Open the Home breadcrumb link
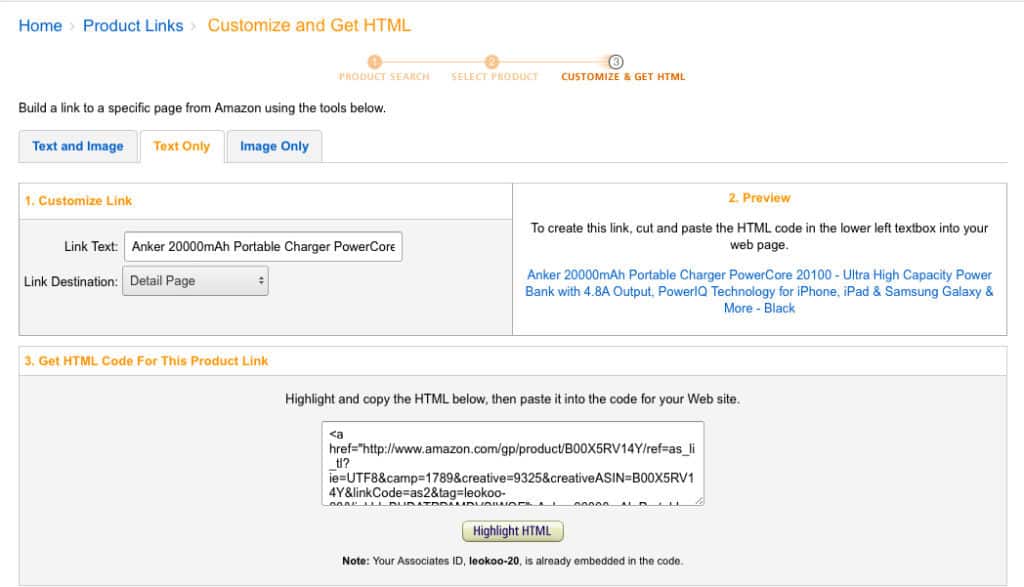 pos(40,25)
